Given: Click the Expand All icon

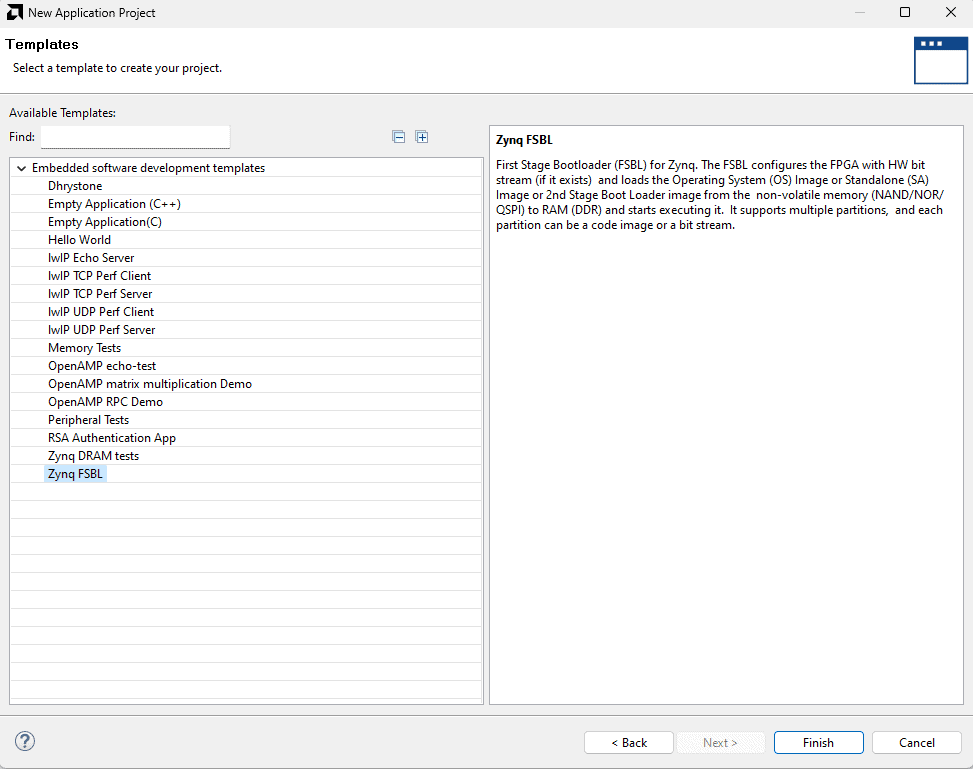Looking at the screenshot, I should (422, 137).
